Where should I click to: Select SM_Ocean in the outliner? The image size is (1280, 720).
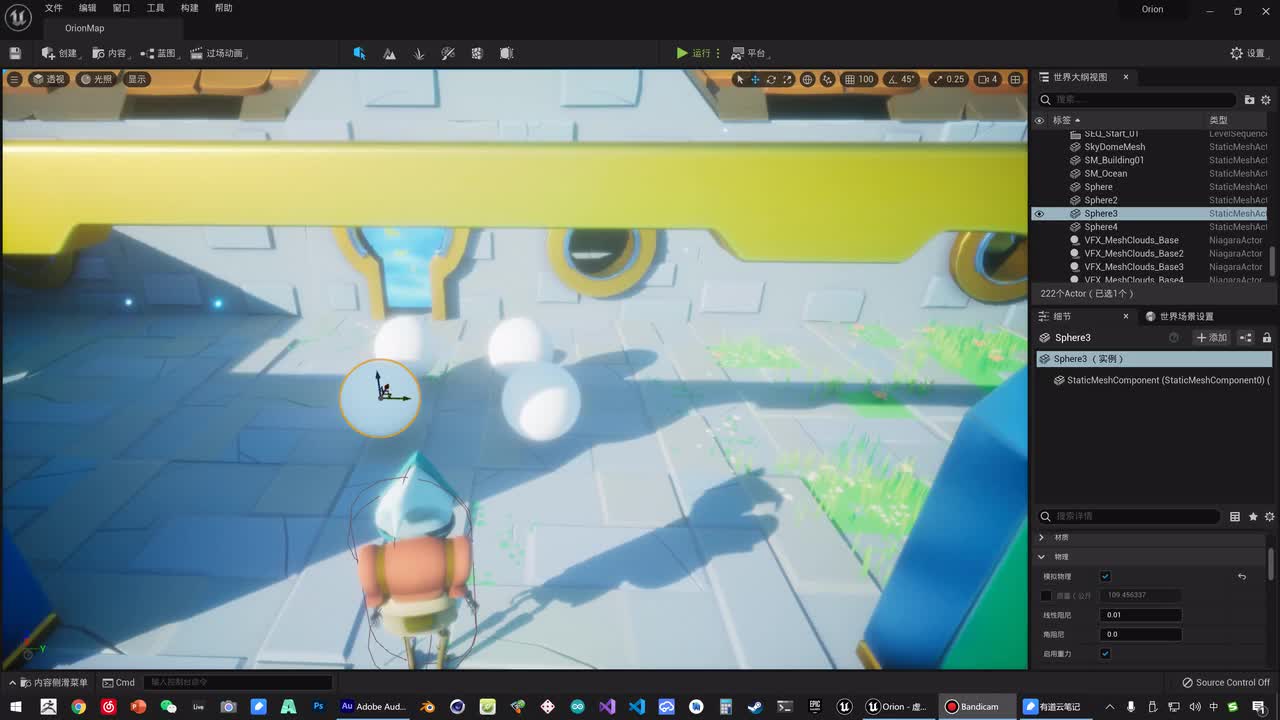(1105, 173)
